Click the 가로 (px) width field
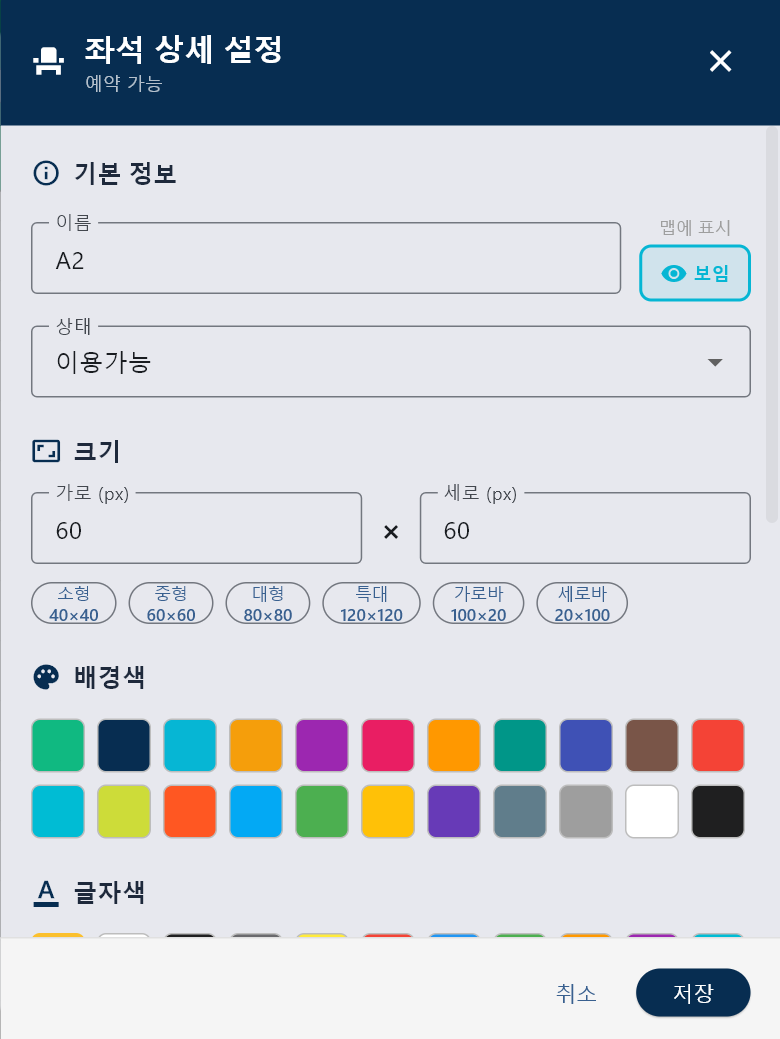Screen dimensions: 780x1039 pyautogui.click(x=196, y=529)
